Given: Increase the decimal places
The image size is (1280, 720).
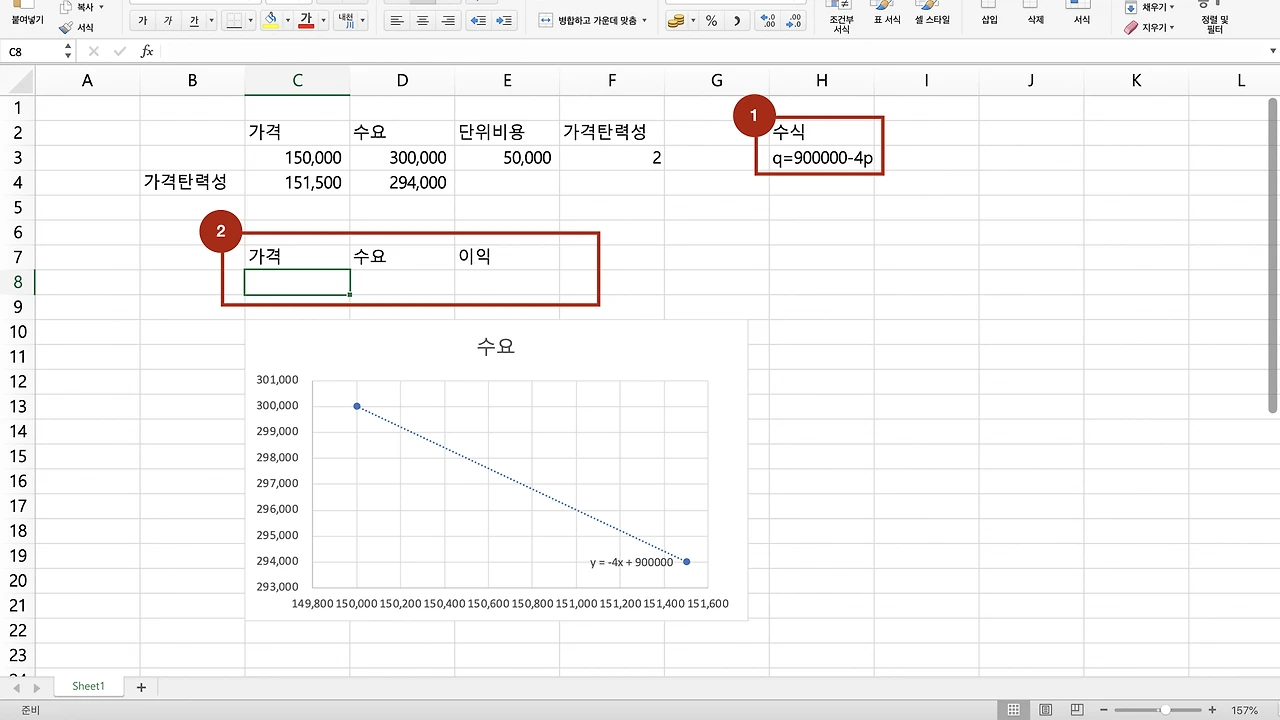Looking at the screenshot, I should pyautogui.click(x=767, y=21).
